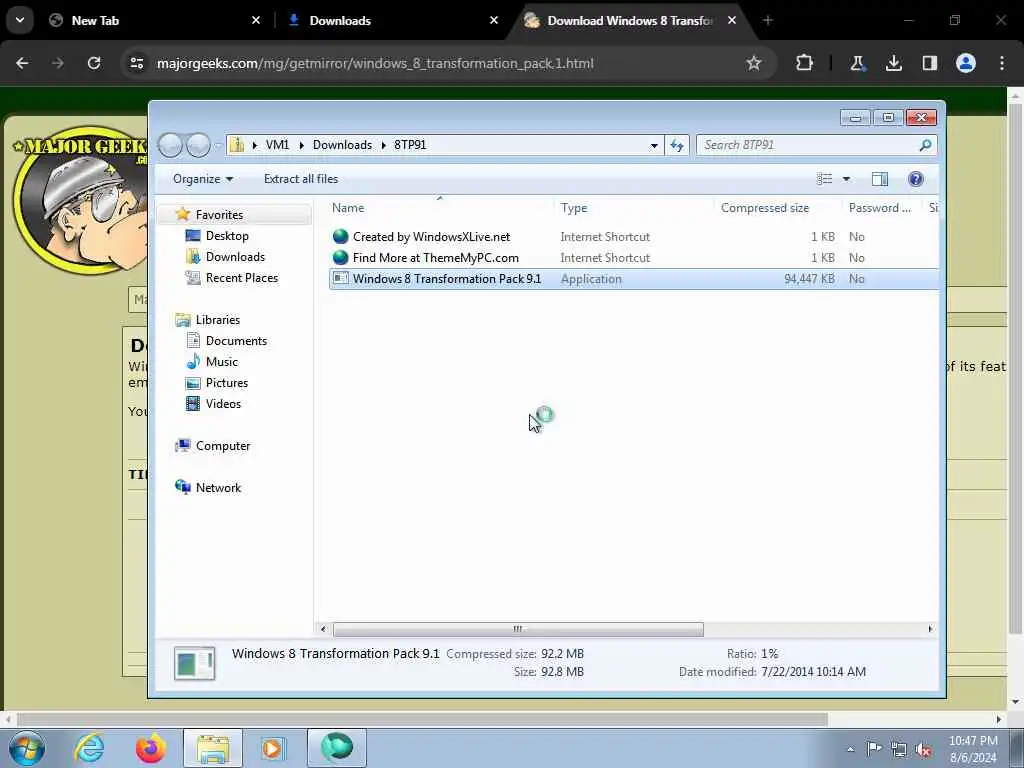The width and height of the screenshot is (1024, 768).
Task: Open the view options dropdown arrow
Action: 846,179
